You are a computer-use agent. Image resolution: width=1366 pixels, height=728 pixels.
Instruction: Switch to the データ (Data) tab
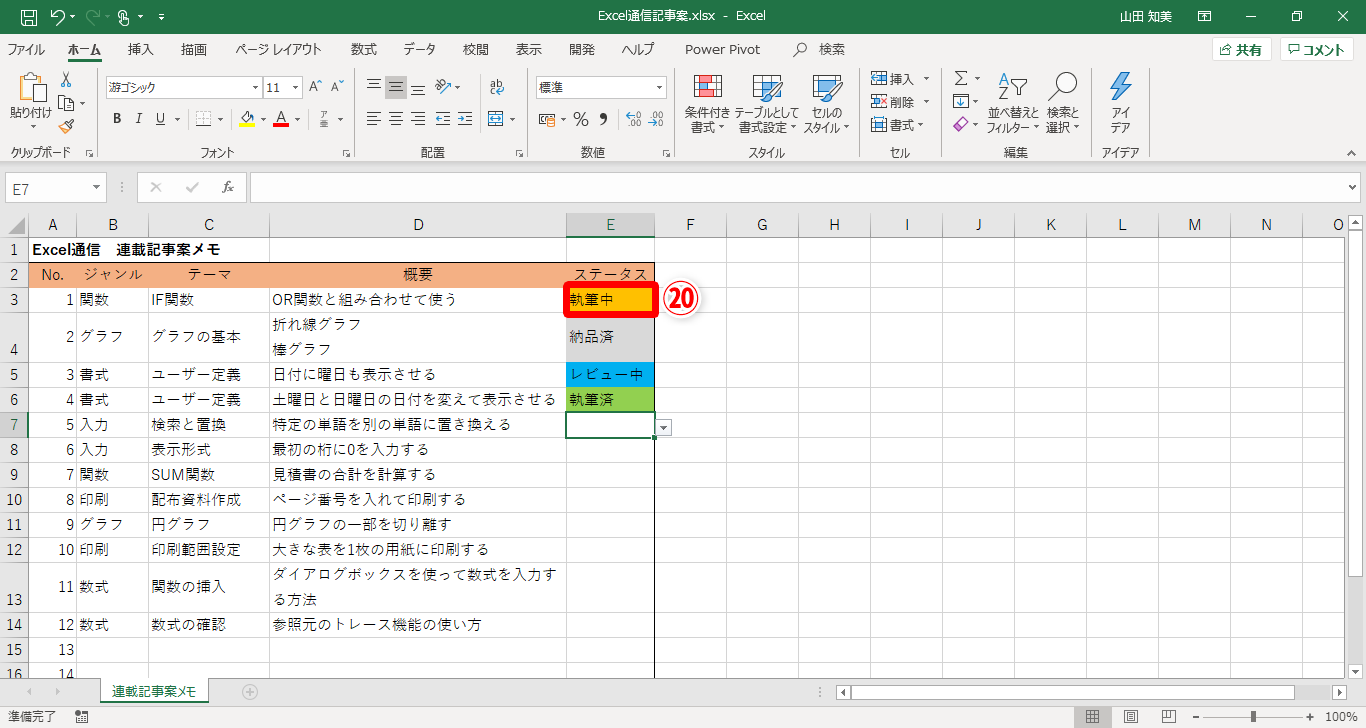(x=420, y=50)
